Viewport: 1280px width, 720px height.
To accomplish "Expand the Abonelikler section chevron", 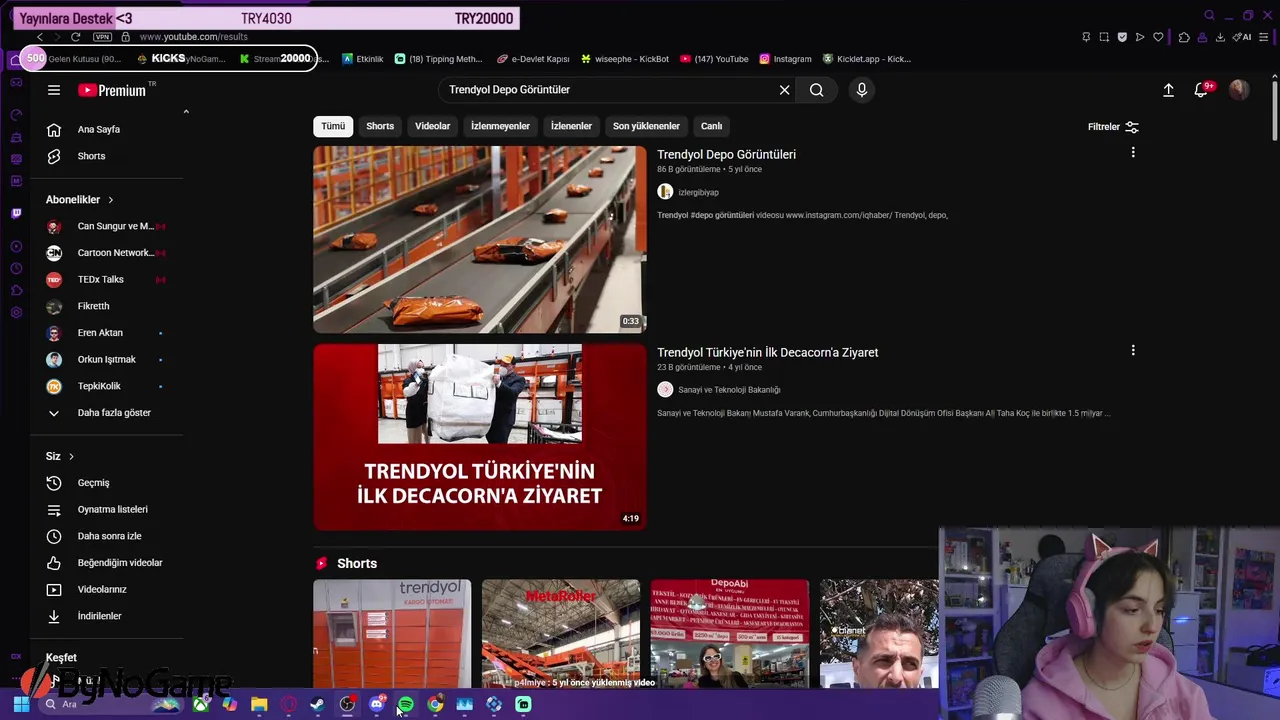I will [x=111, y=200].
